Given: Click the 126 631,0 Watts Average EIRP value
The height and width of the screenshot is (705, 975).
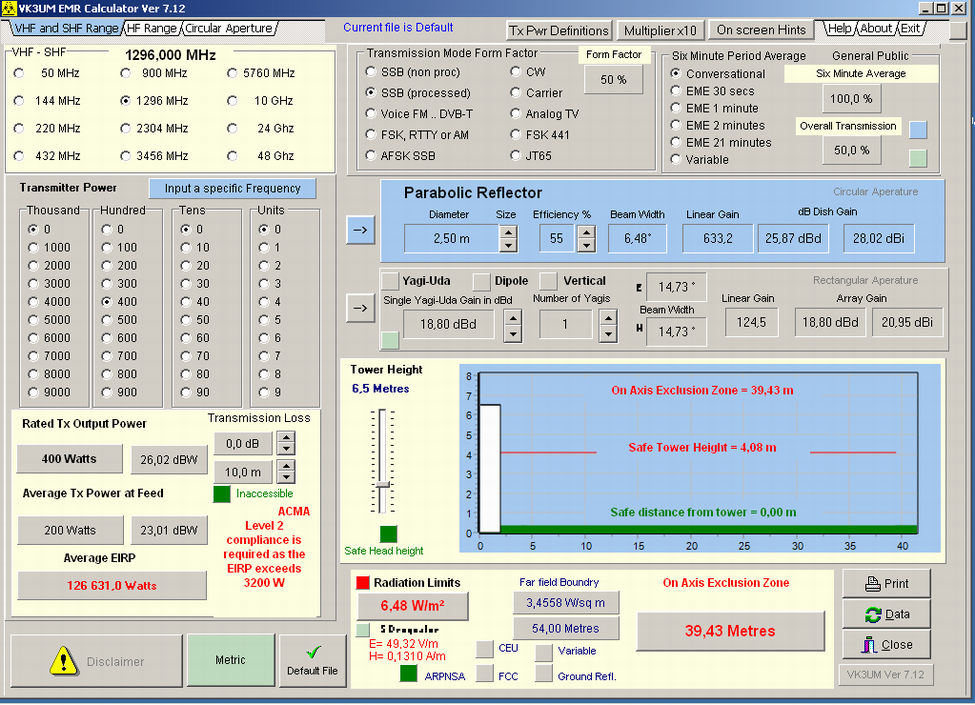Looking at the screenshot, I should tap(112, 586).
